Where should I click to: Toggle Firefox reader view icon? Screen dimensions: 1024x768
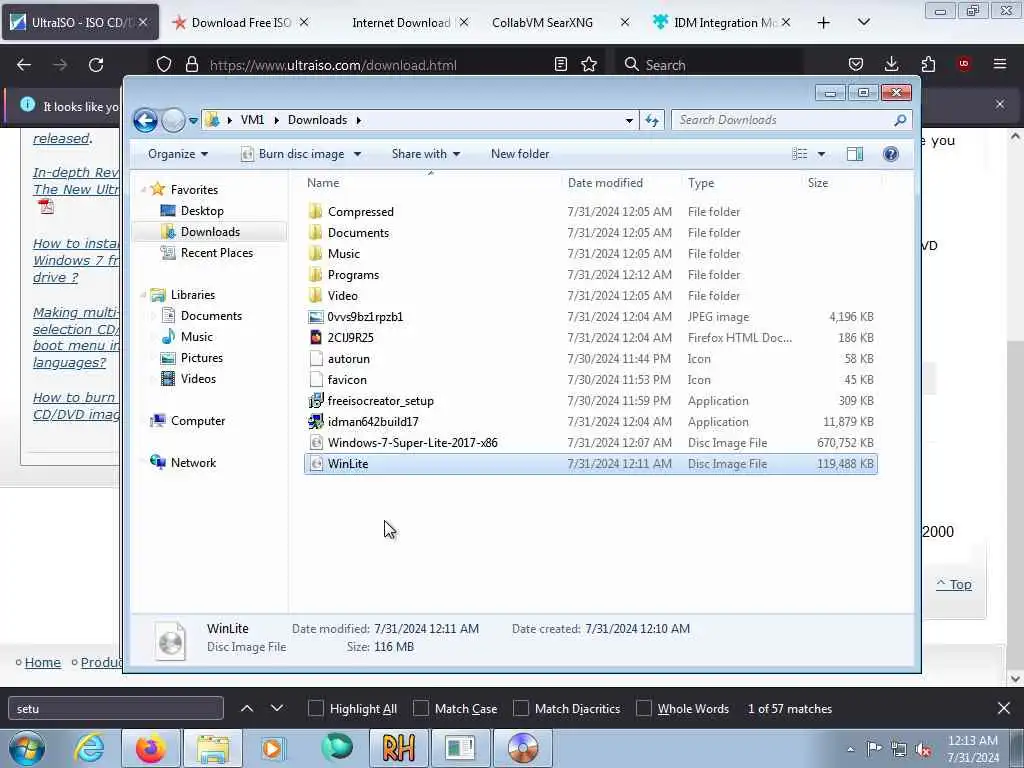coord(560,64)
